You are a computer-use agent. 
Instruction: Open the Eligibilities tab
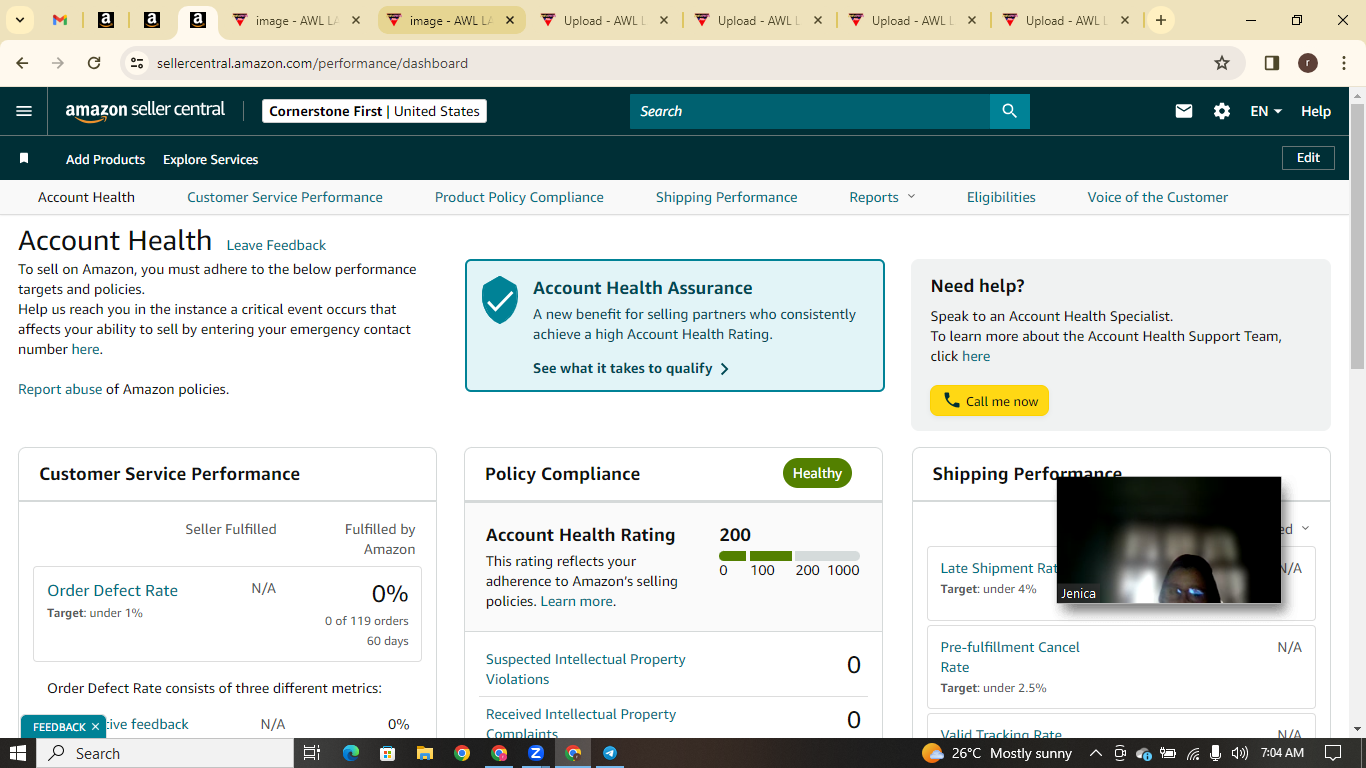(1001, 197)
